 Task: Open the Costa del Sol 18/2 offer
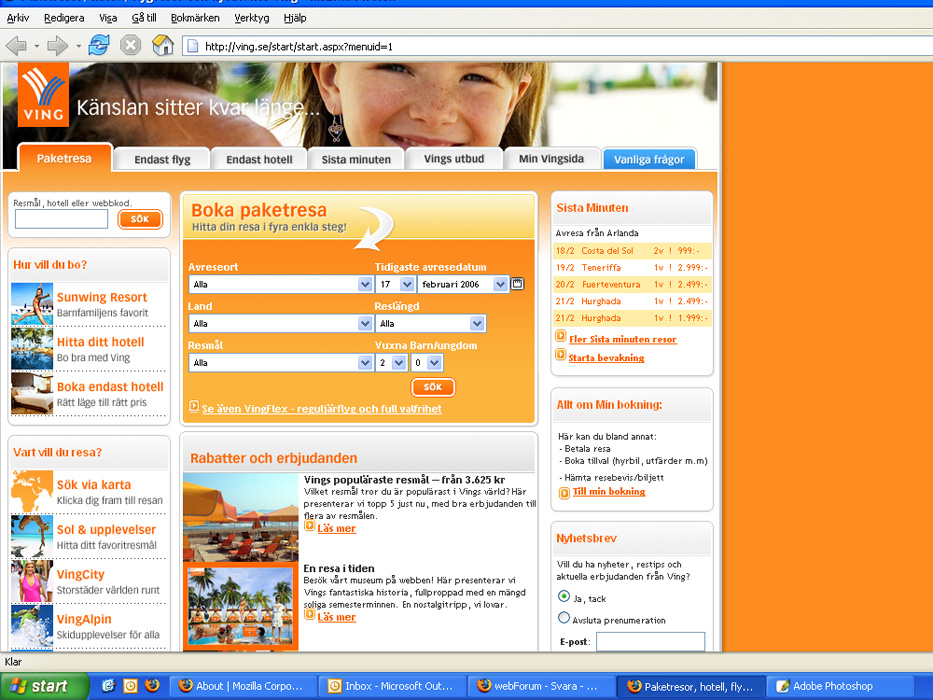tap(632, 251)
